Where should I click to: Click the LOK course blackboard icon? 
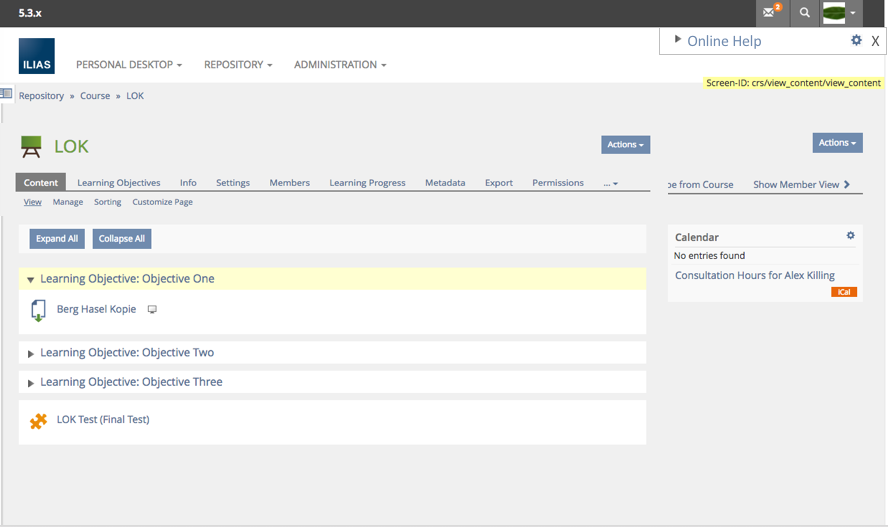point(32,147)
